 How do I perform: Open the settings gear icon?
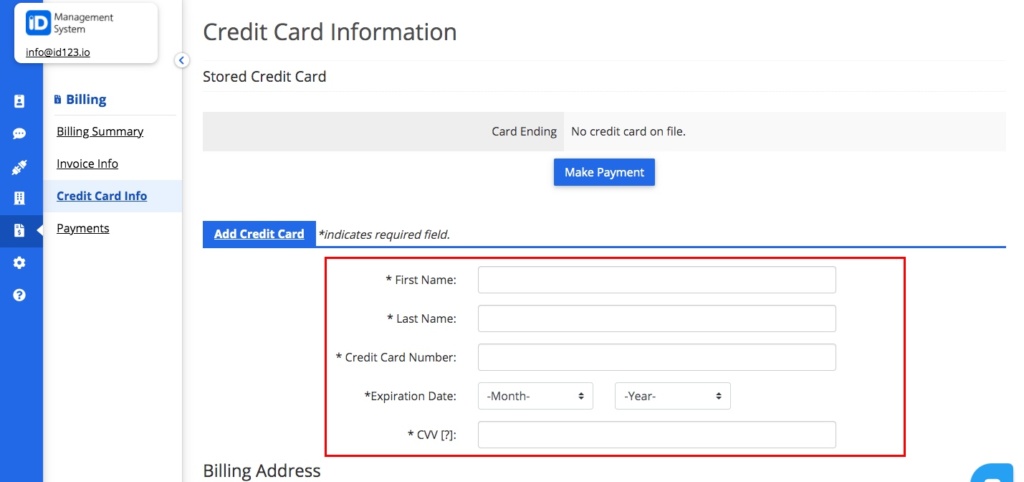pyautogui.click(x=19, y=263)
